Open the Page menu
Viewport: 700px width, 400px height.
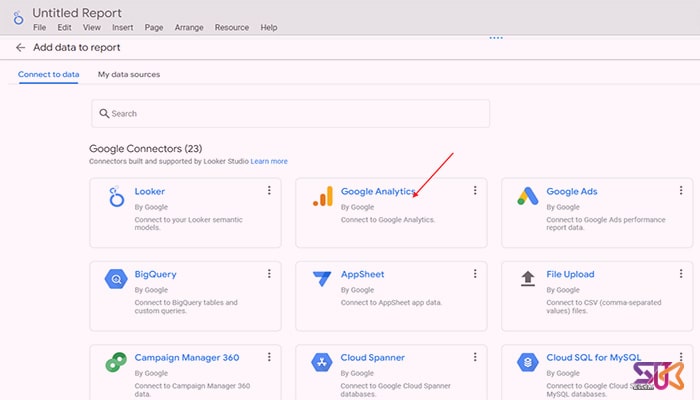154,28
